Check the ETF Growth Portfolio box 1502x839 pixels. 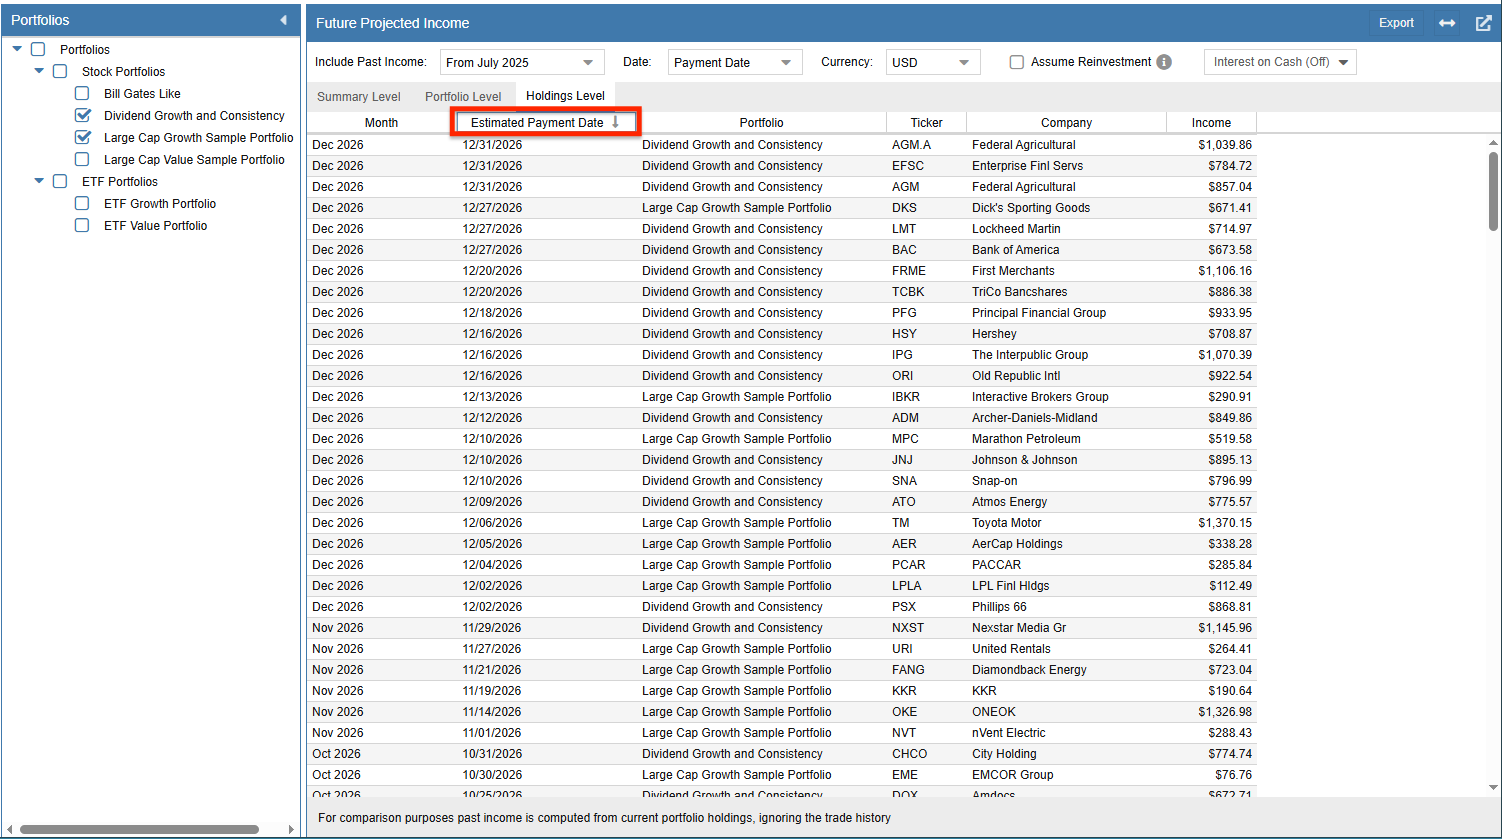pos(82,203)
